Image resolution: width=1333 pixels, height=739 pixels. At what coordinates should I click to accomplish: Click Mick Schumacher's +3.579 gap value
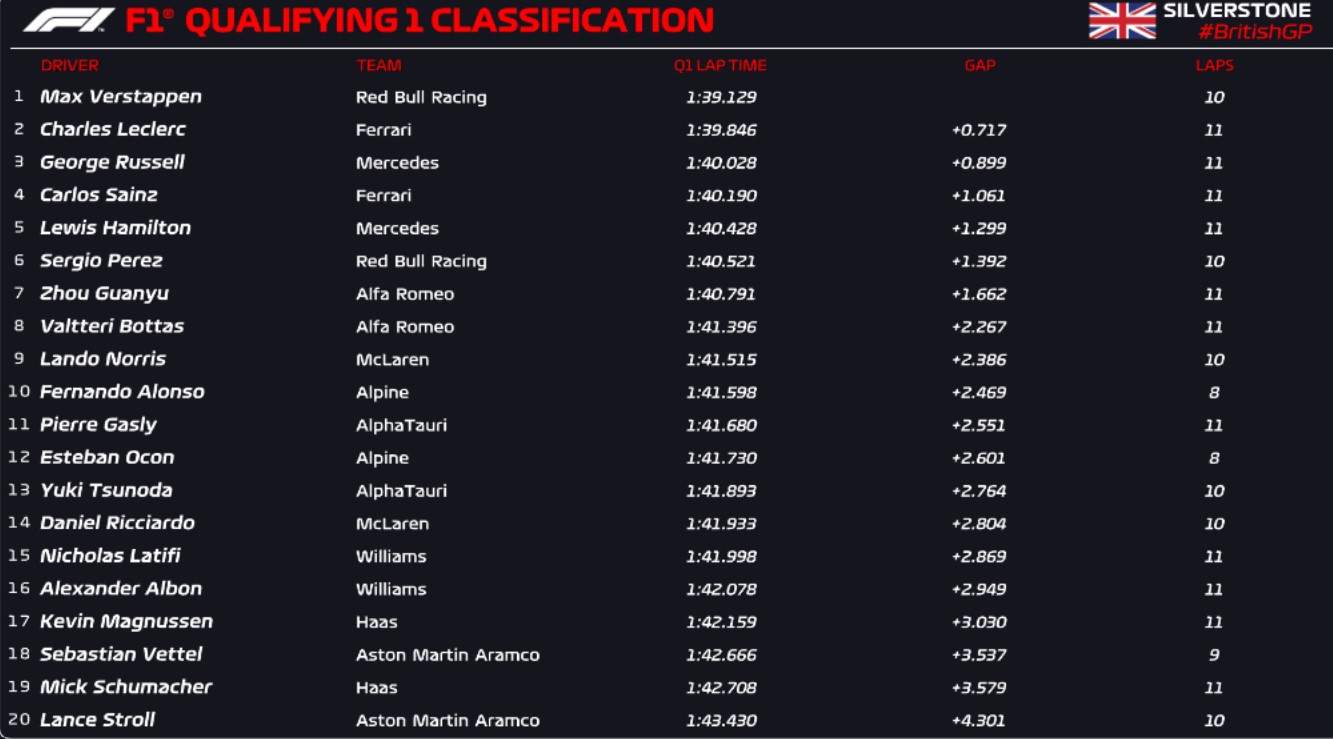pos(979,688)
